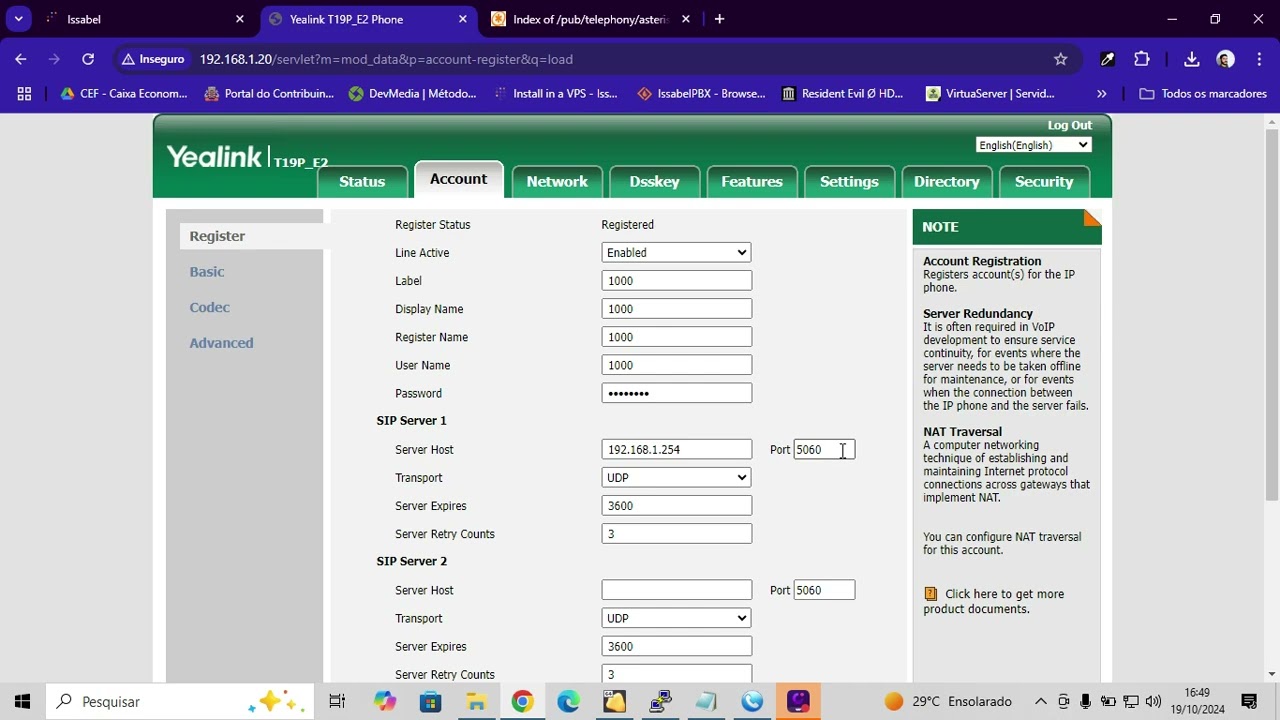
Task: Open SIP Server 1 Transport dropdown
Action: coord(676,478)
